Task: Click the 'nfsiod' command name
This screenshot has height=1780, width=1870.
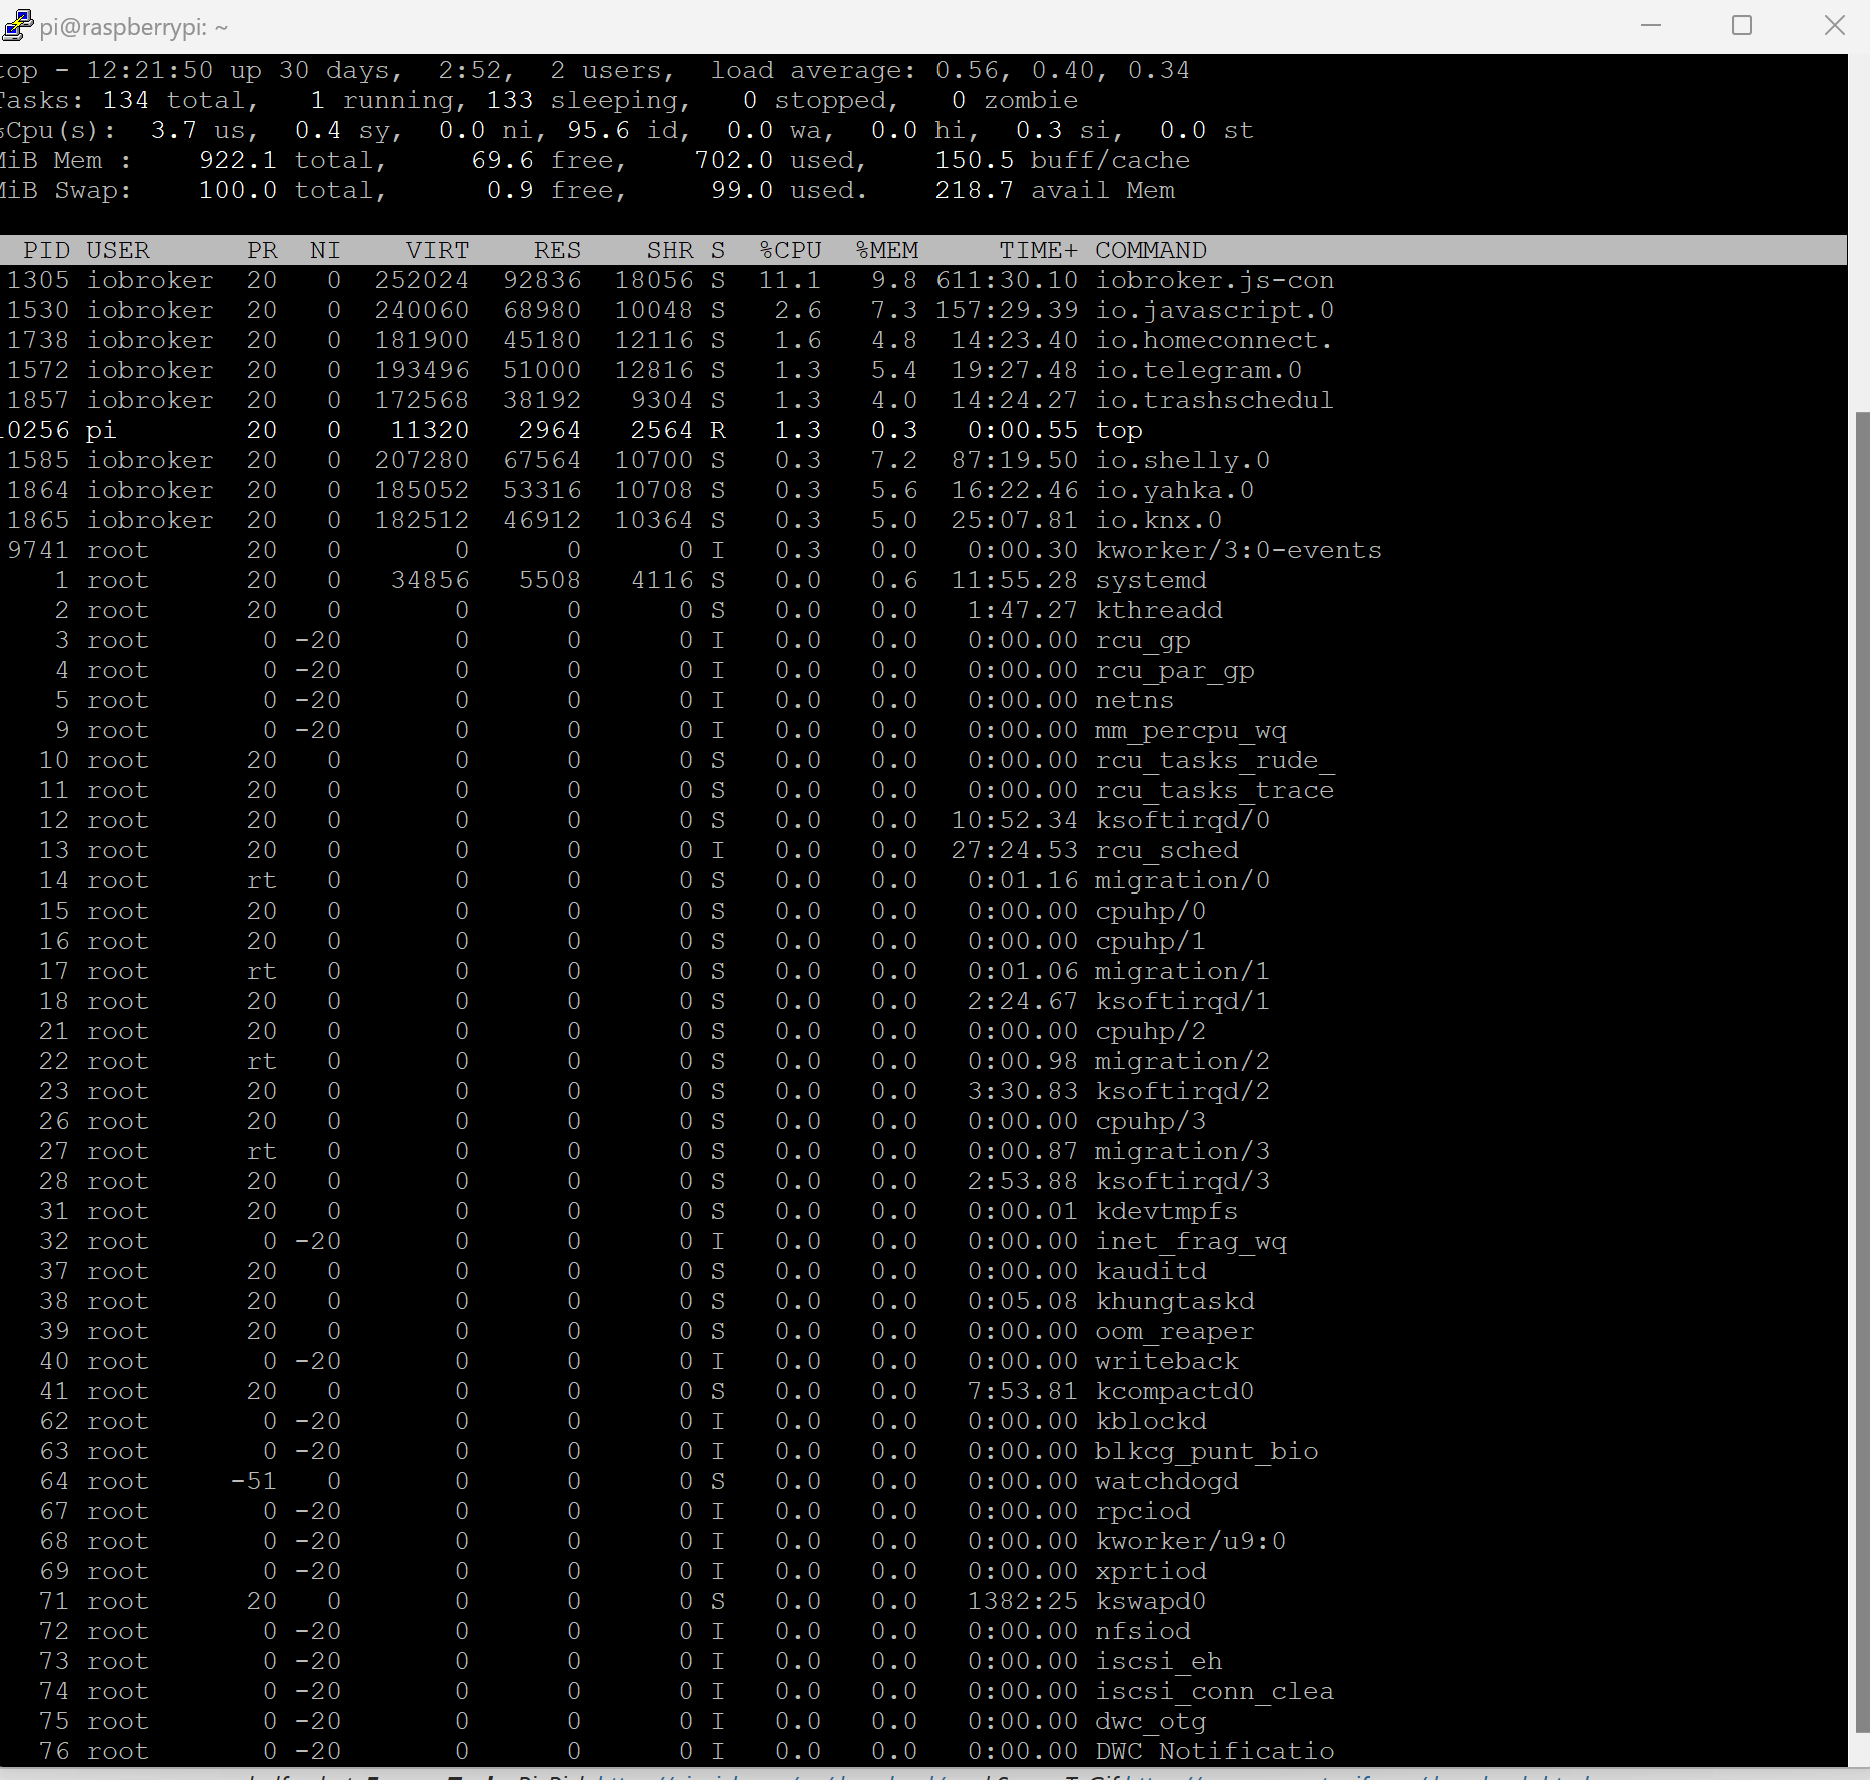Action: pos(1143,1631)
